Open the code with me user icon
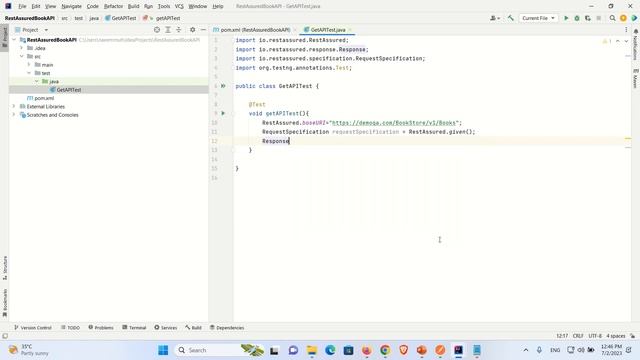The width and height of the screenshot is (640, 360). click(x=494, y=18)
